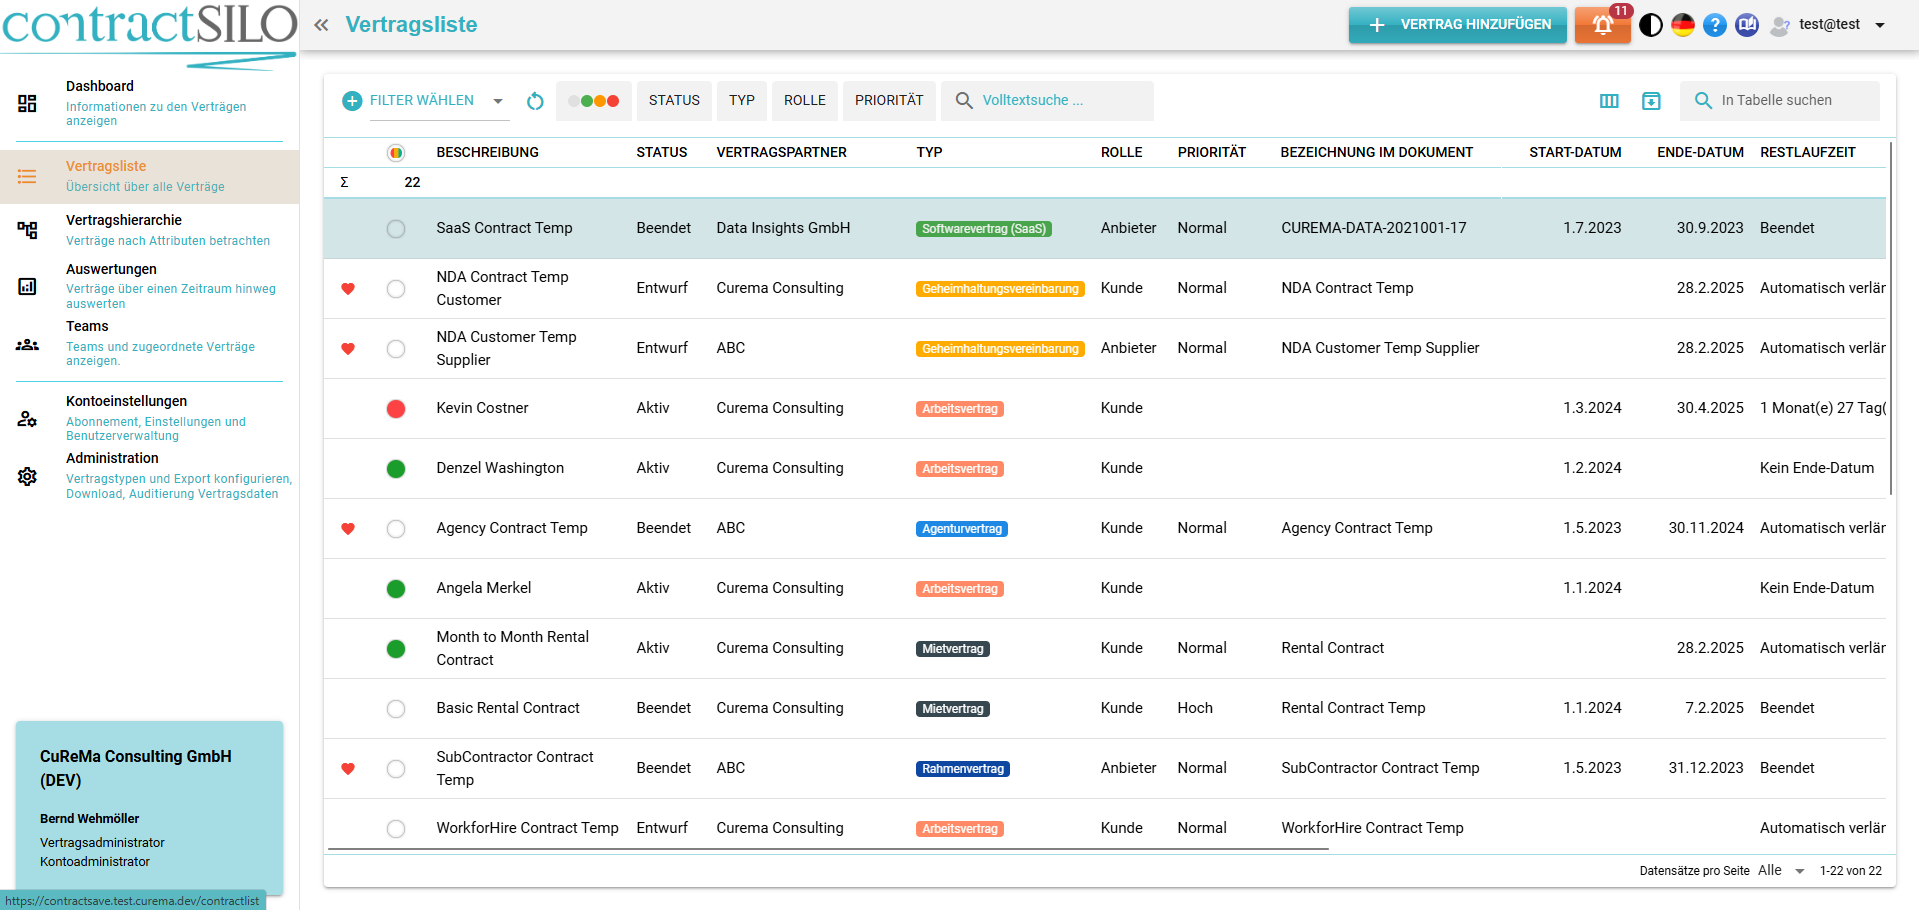Toggle favorite heart on Agency Contract Temp

(348, 529)
